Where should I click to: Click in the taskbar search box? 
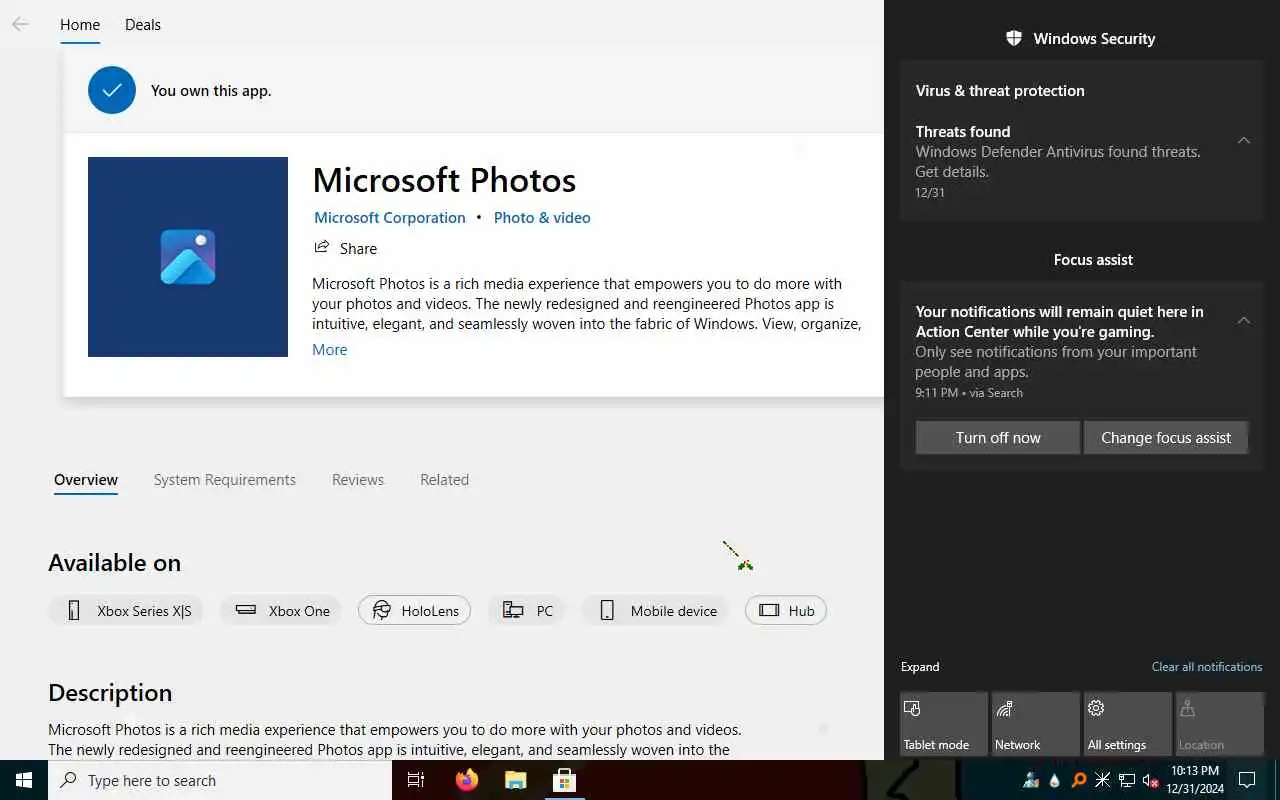(220, 780)
